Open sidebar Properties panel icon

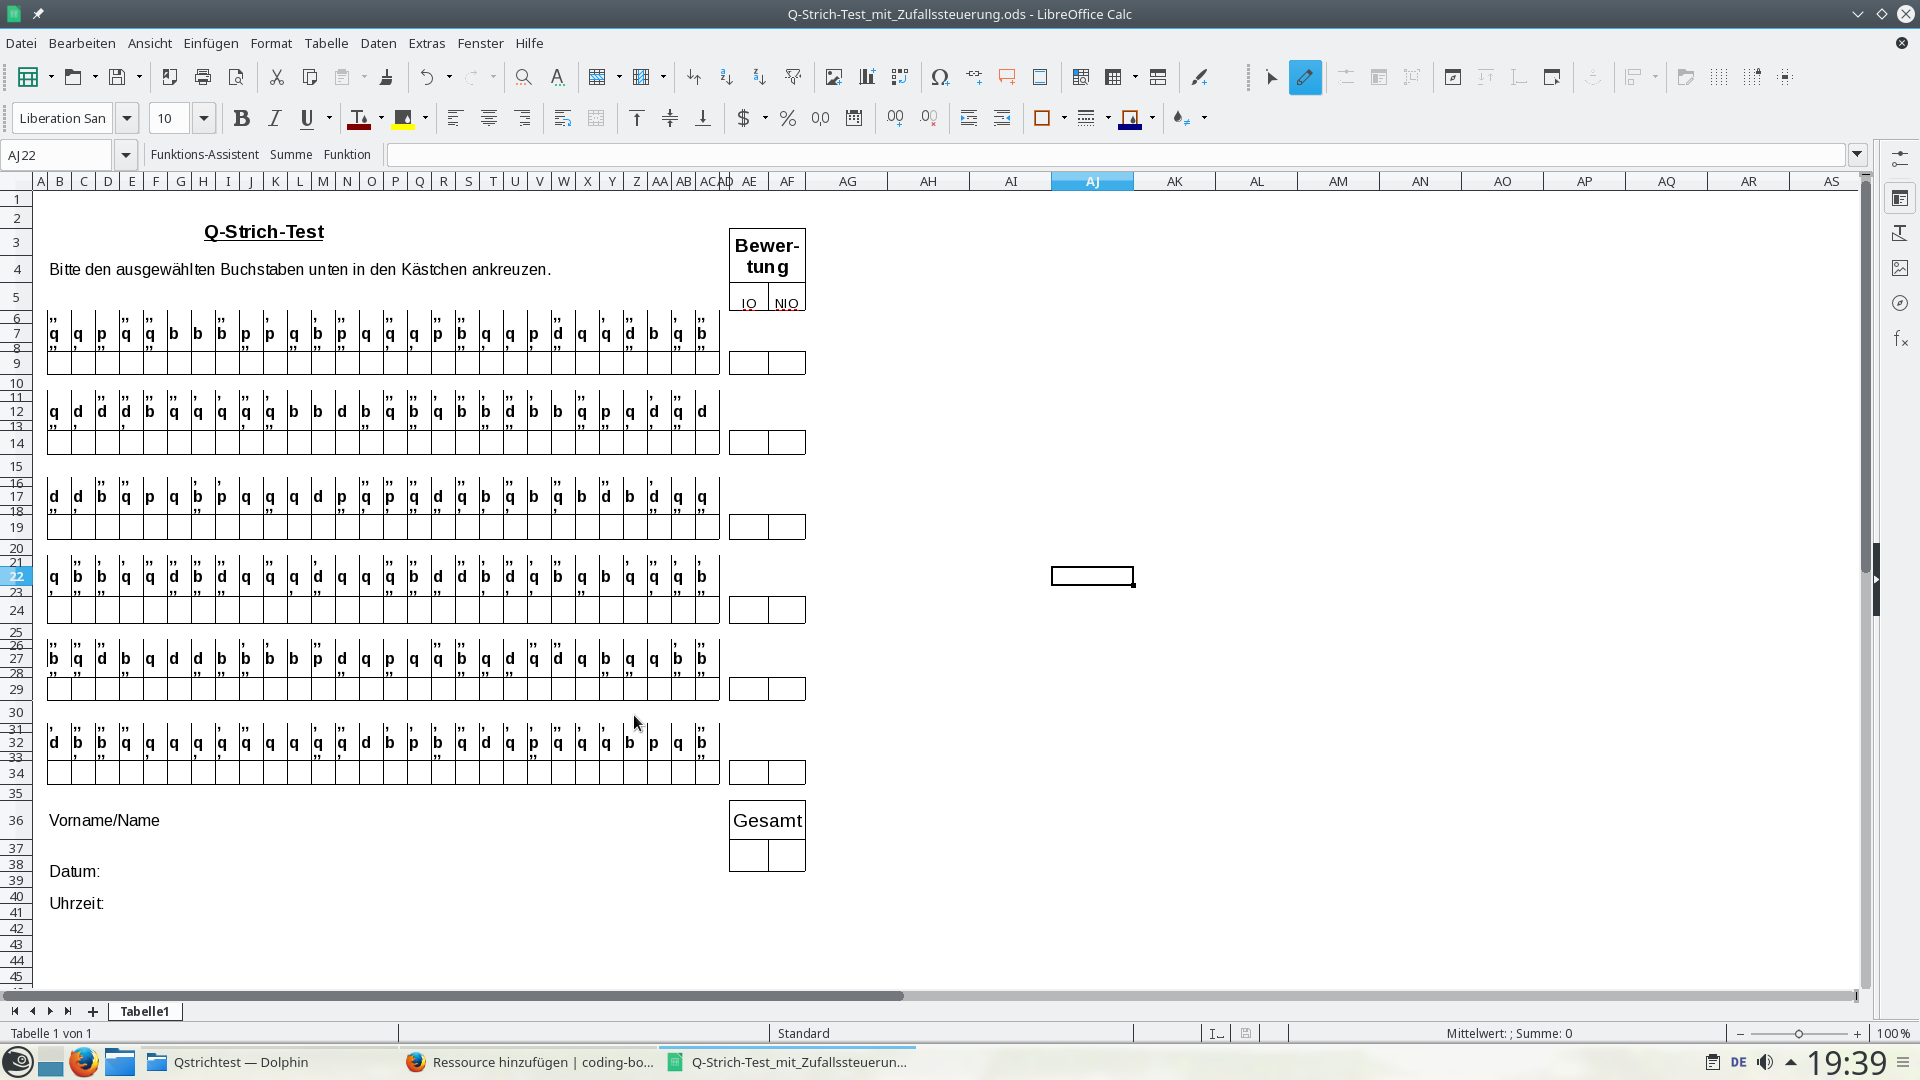coord(1900,198)
